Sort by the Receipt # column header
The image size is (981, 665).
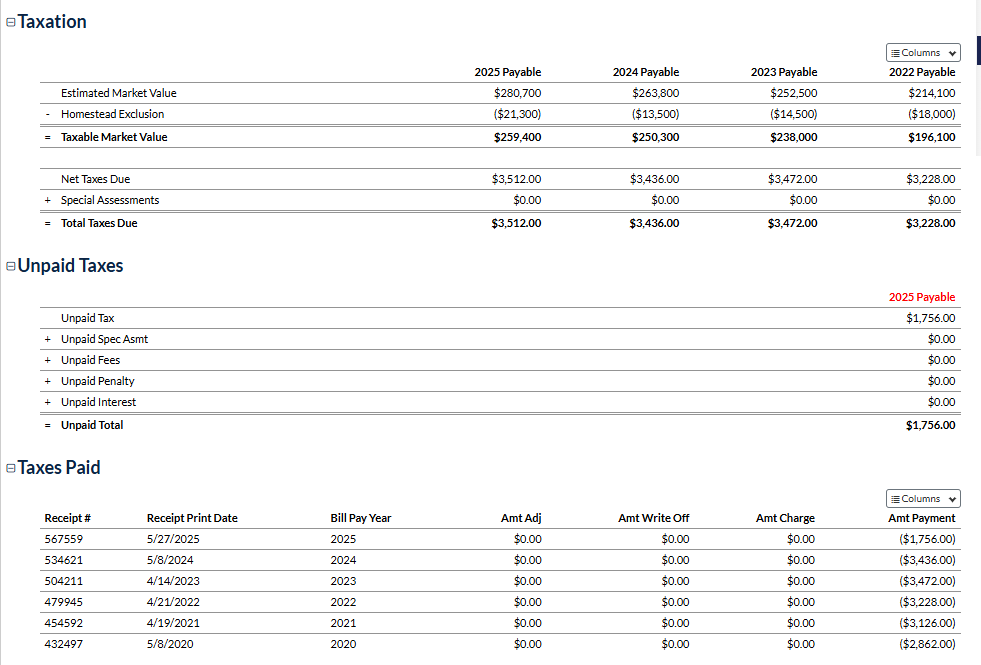68,518
